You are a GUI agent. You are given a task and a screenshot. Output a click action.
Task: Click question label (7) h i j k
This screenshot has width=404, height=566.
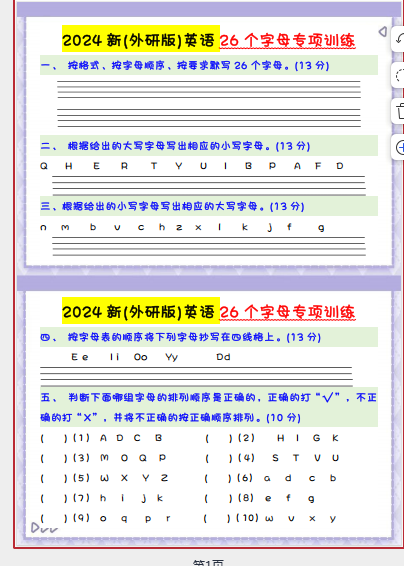(81, 498)
